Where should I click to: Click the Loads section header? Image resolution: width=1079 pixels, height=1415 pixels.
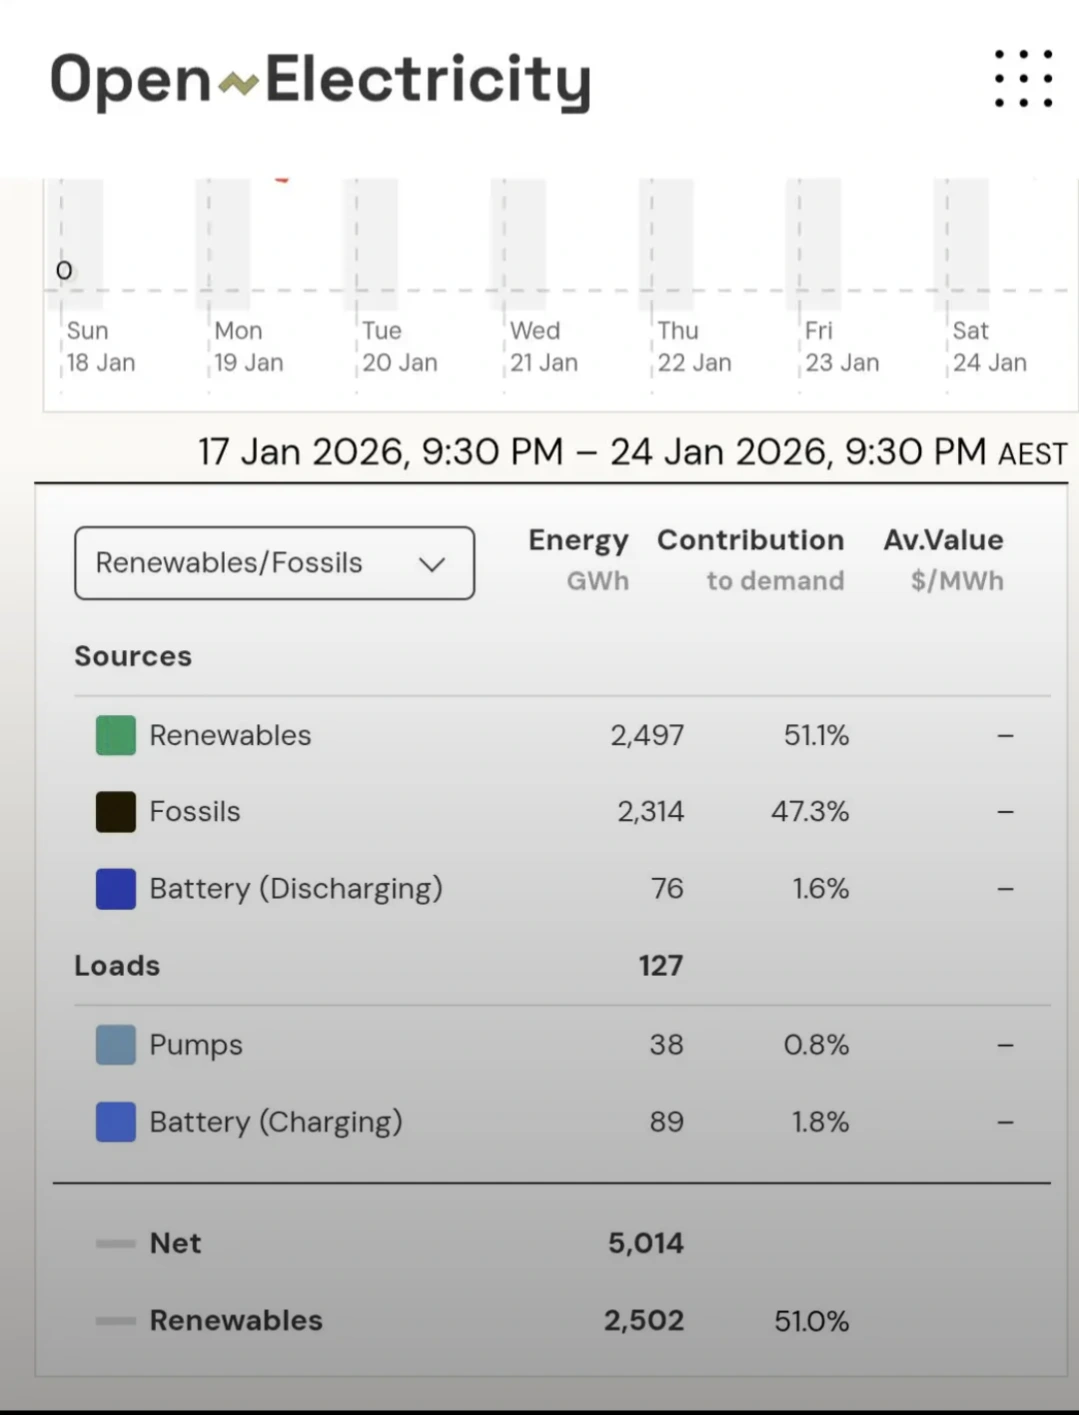pyautogui.click(x=117, y=966)
